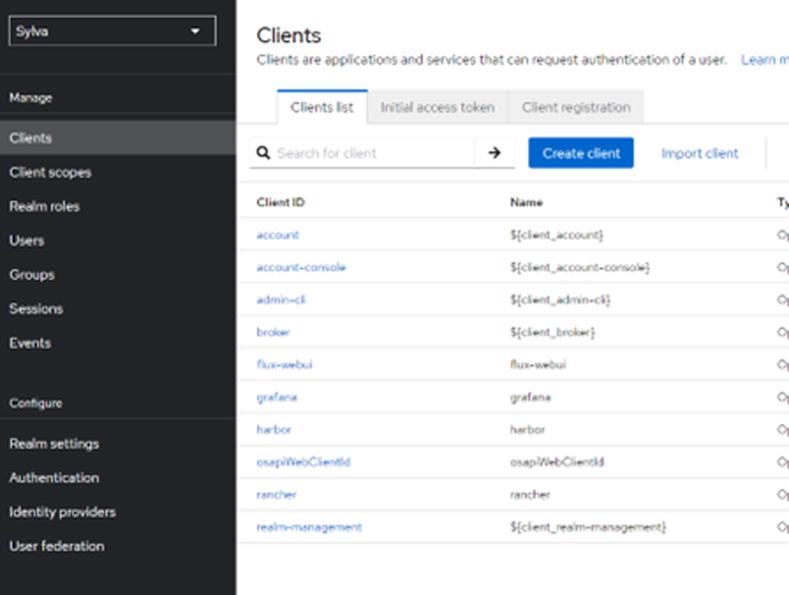Click the magnifier icon in search box
789x595 pixels.
pos(264,153)
